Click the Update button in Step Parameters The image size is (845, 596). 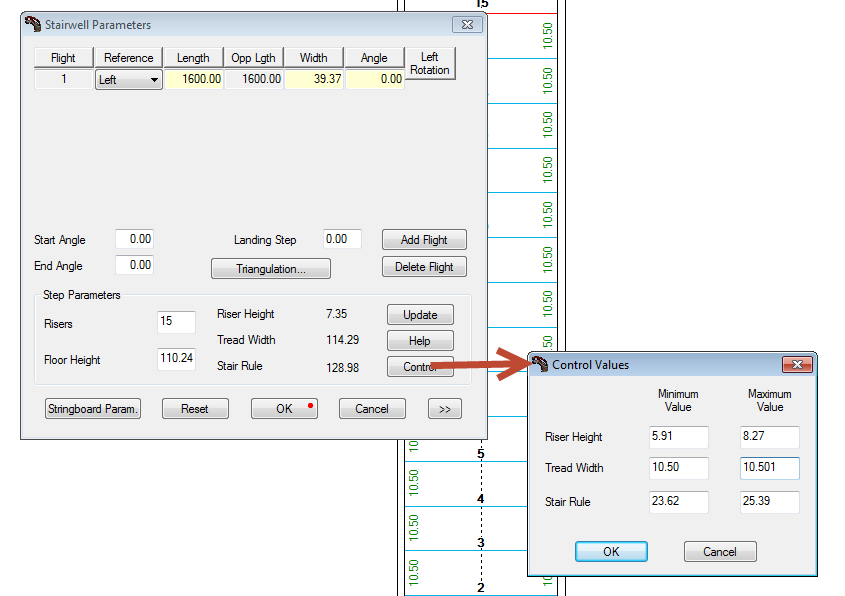pos(420,315)
